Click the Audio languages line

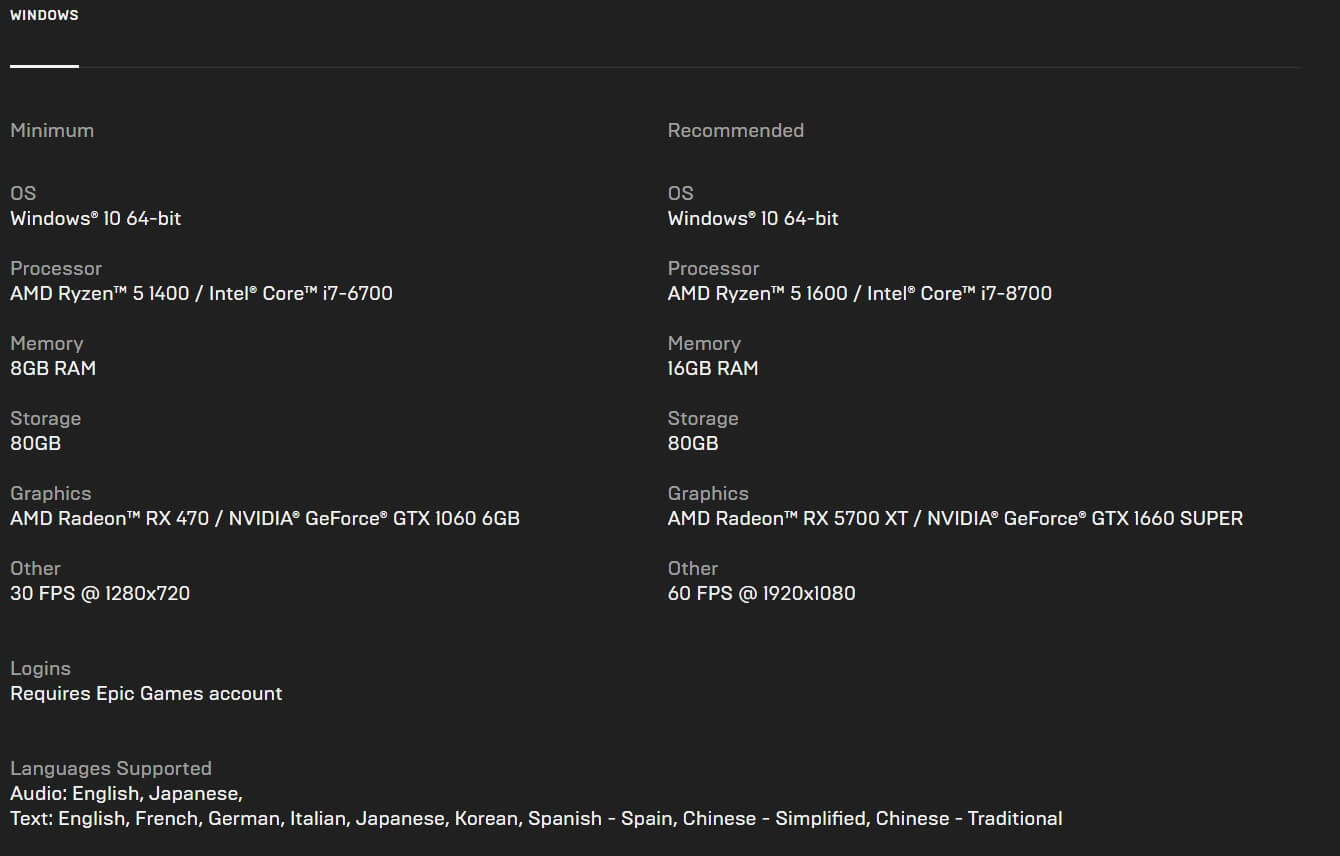126,794
